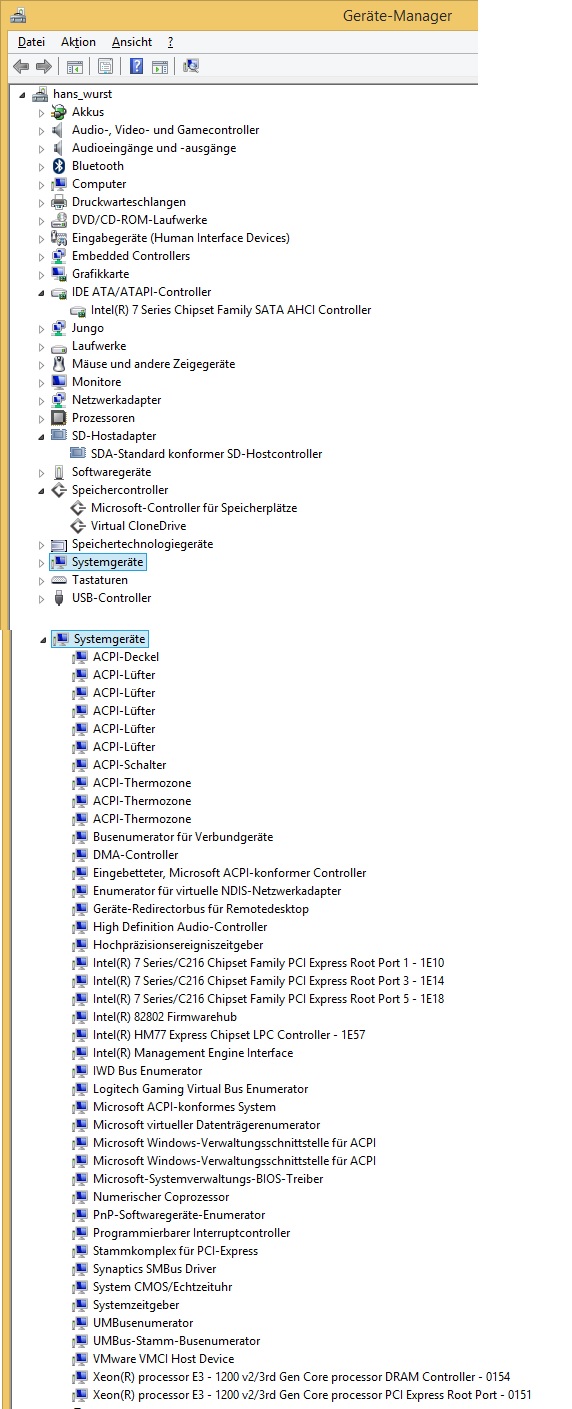The image size is (572, 1409).
Task: Open the Datei menu
Action: pyautogui.click(x=31, y=42)
